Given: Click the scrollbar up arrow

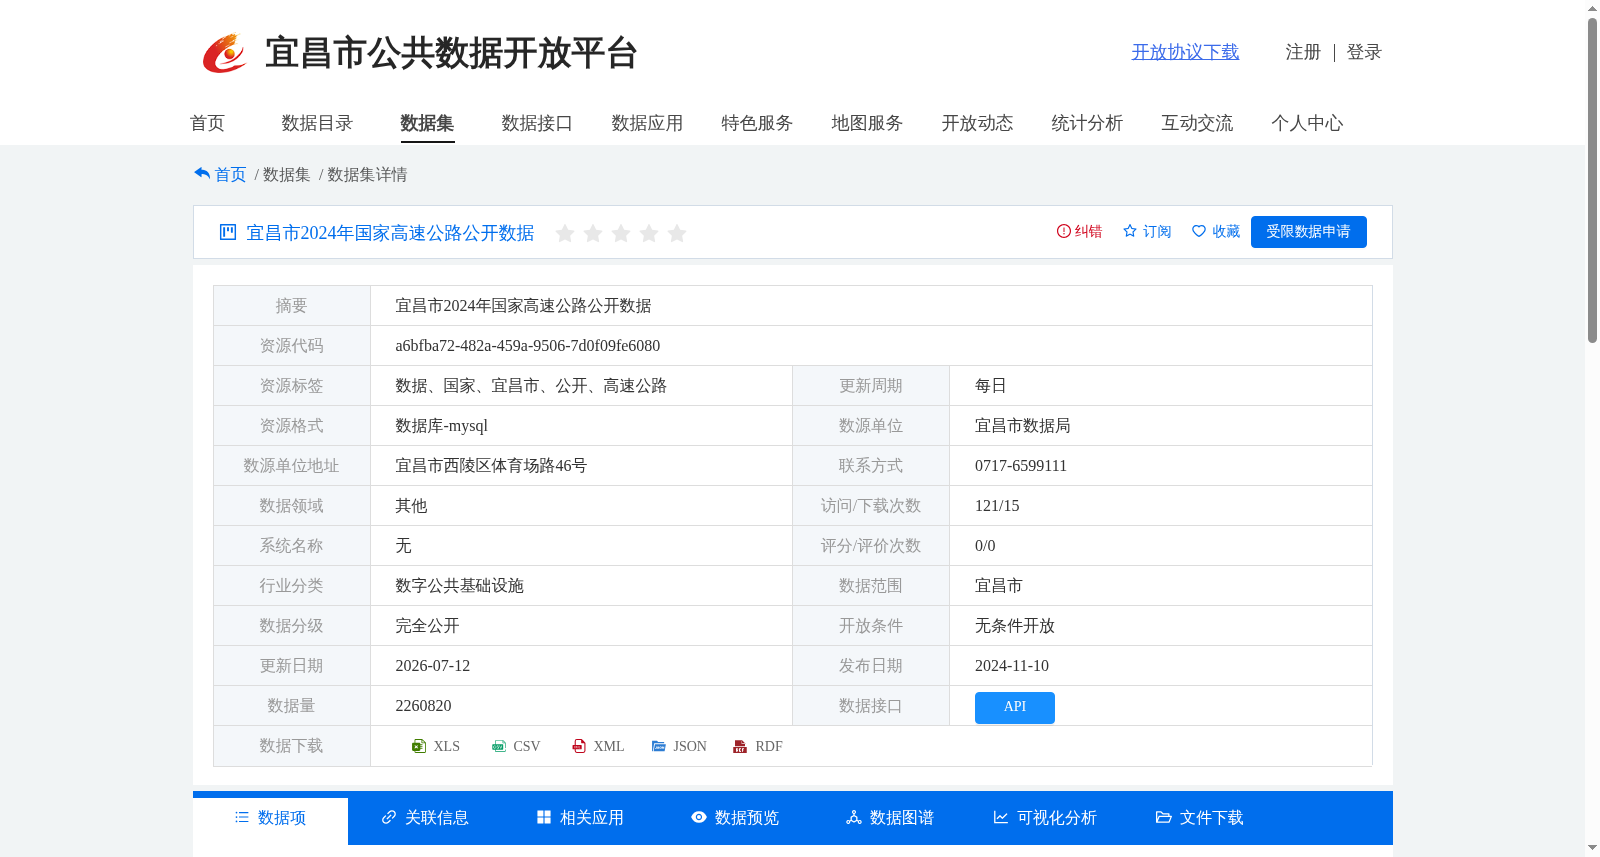Looking at the screenshot, I should [1592, 8].
